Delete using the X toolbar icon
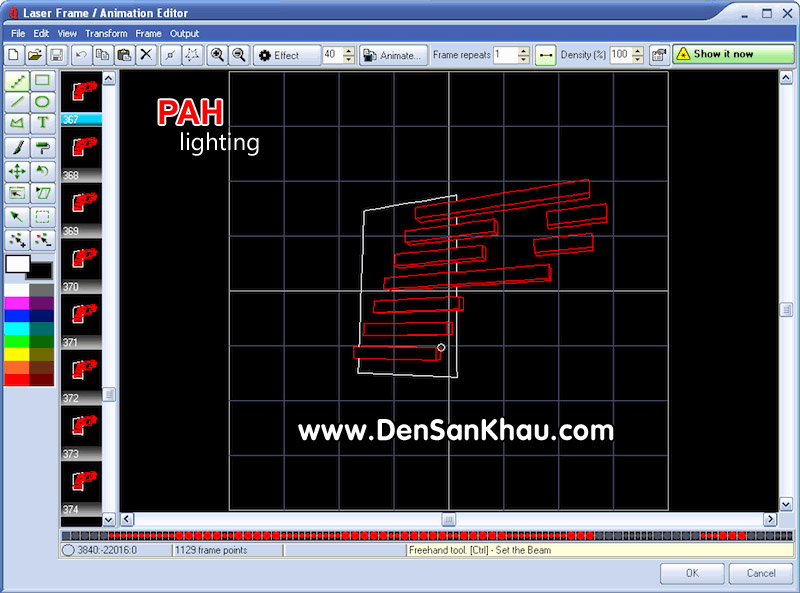Image resolution: width=800 pixels, height=593 pixels. (x=146, y=55)
